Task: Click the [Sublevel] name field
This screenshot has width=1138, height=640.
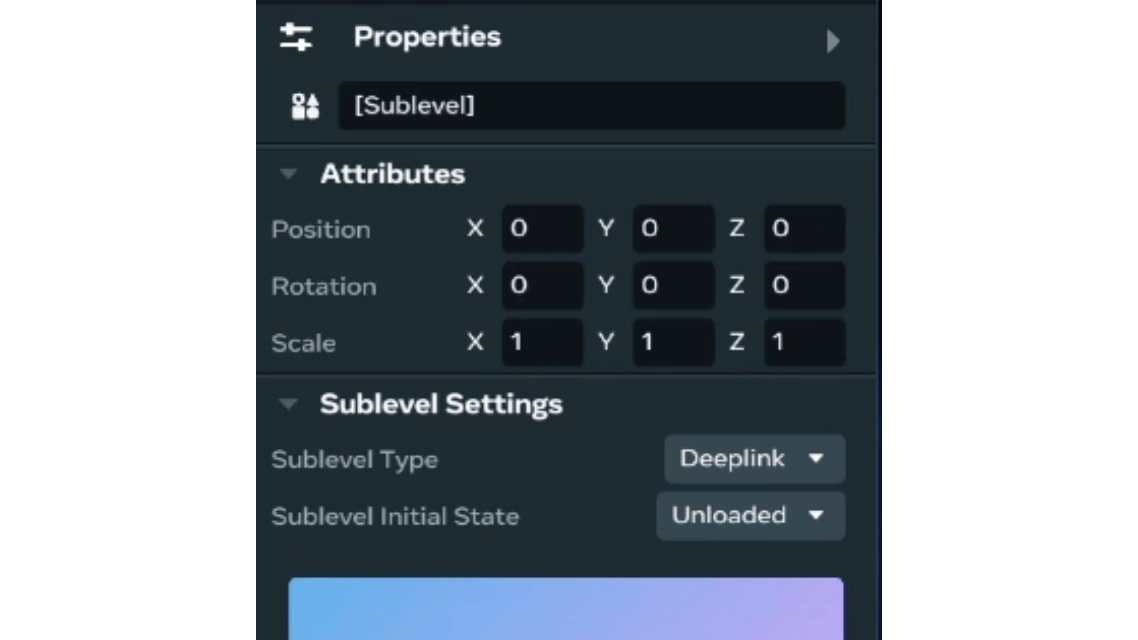Action: pos(591,106)
